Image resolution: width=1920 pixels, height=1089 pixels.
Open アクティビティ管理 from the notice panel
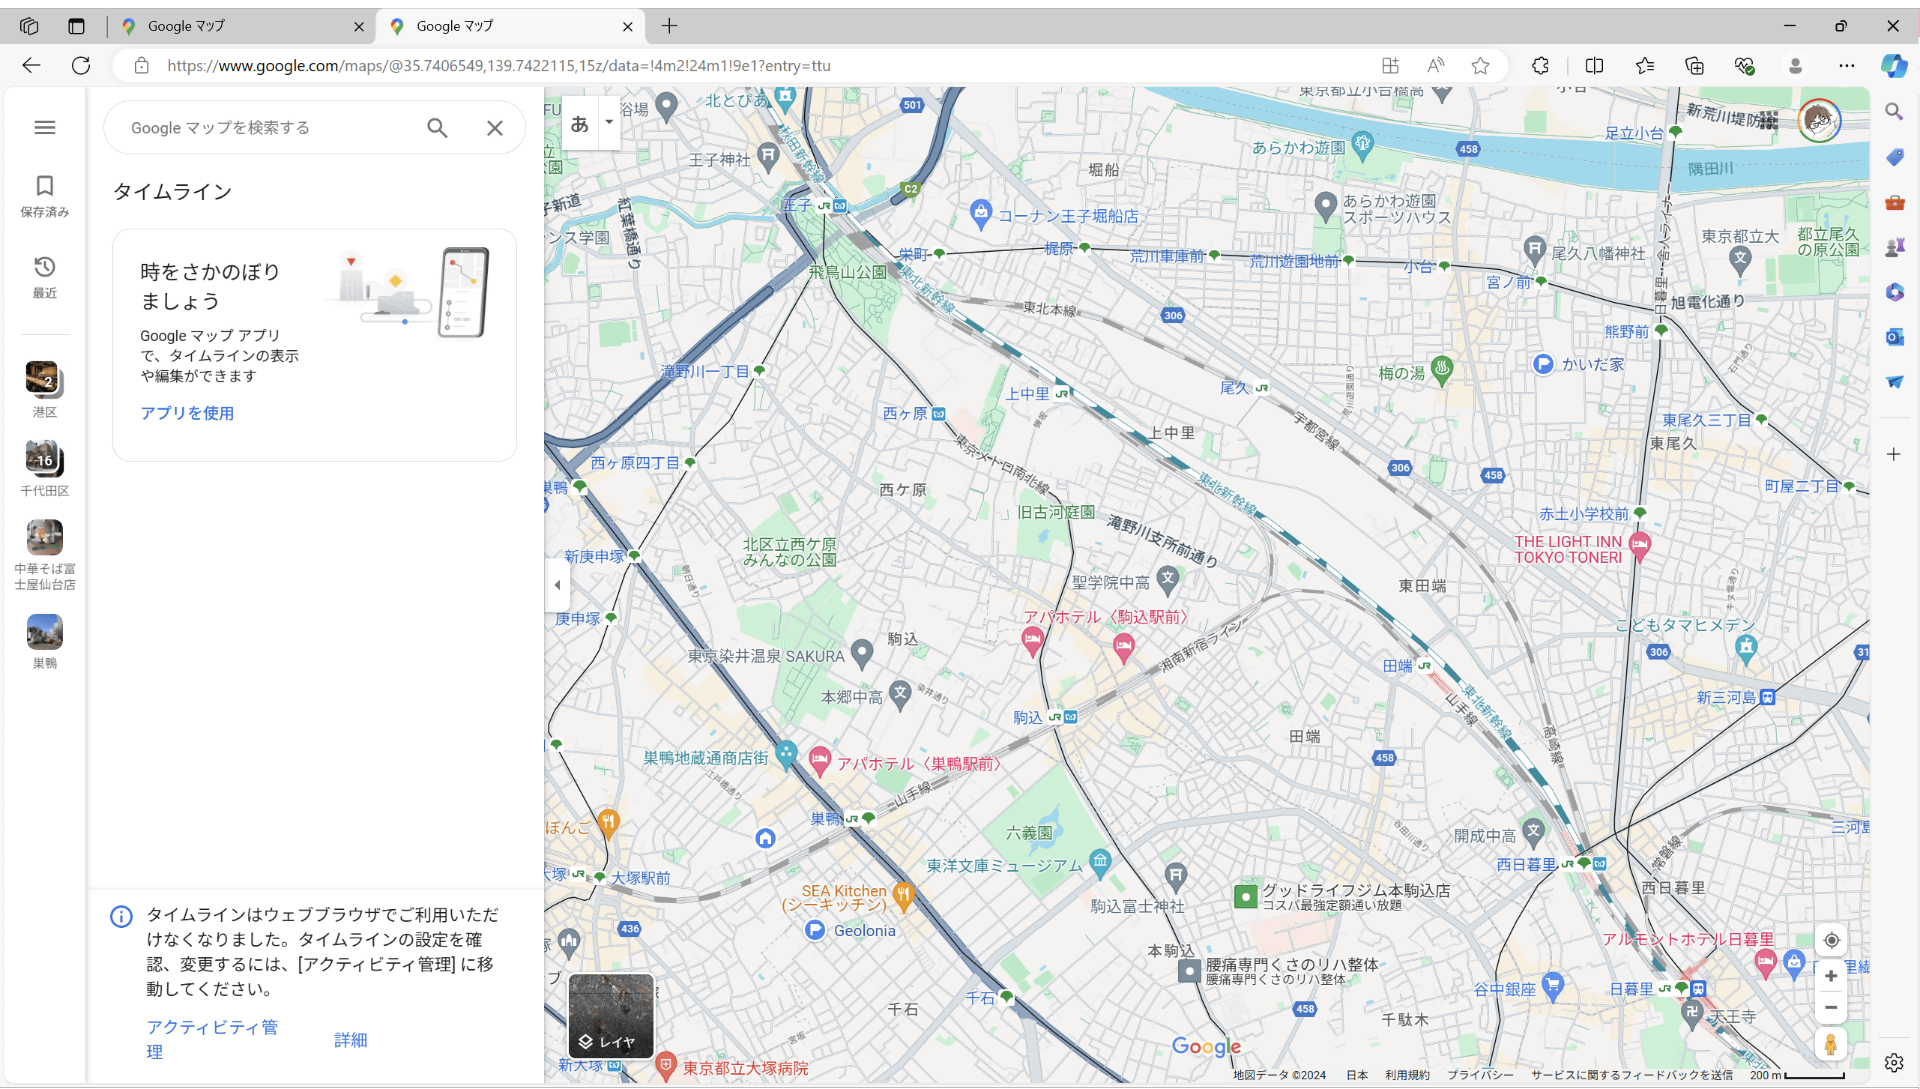(212, 1027)
